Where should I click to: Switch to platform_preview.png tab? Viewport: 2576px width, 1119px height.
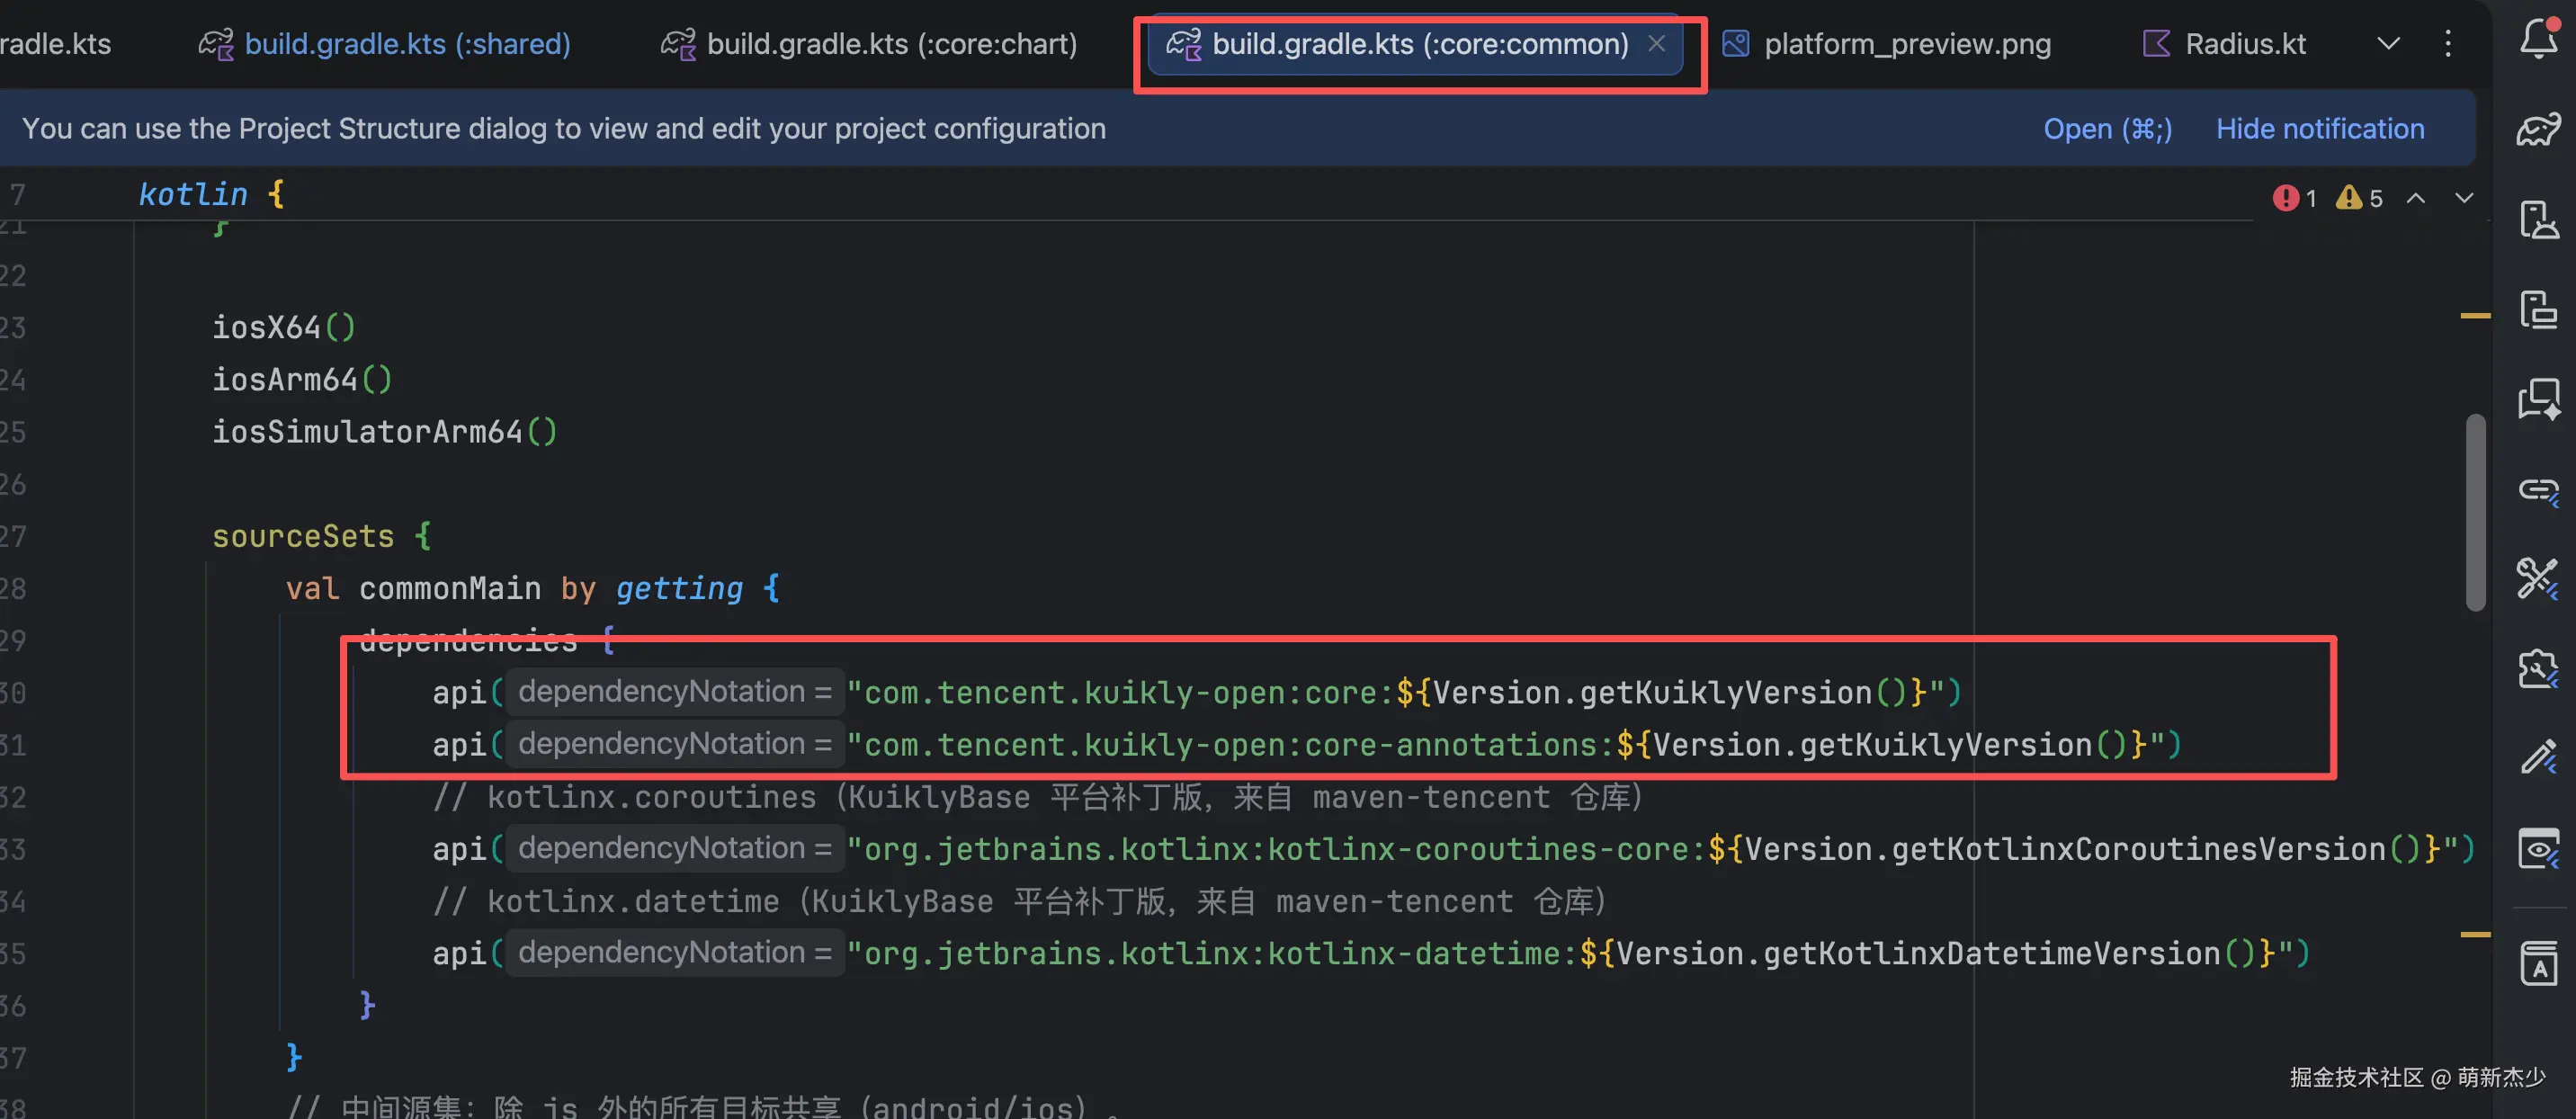point(1887,44)
